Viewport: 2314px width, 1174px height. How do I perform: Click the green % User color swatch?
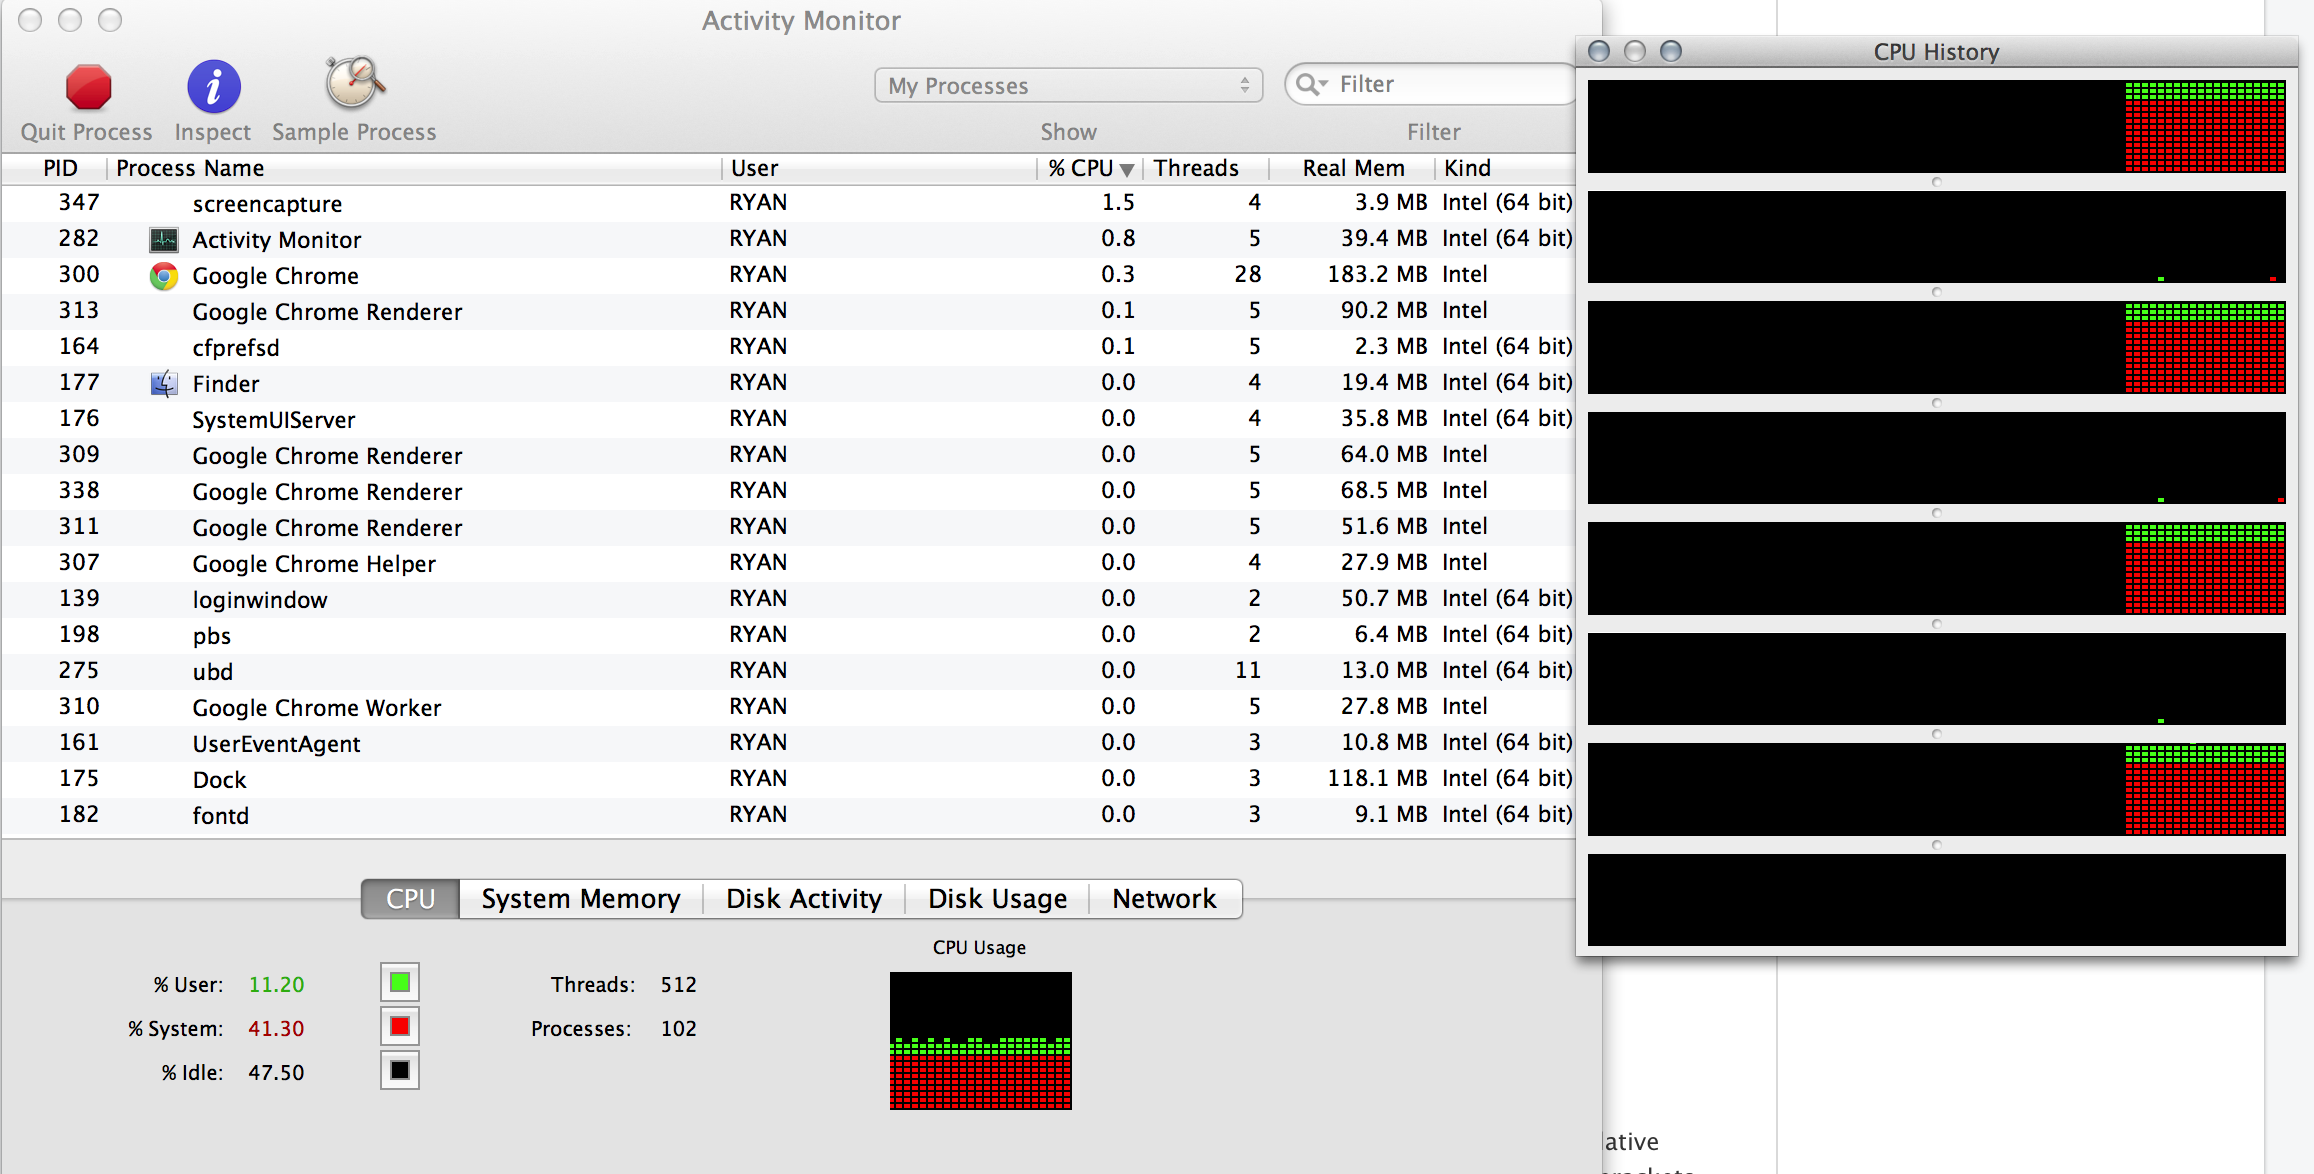[x=399, y=983]
